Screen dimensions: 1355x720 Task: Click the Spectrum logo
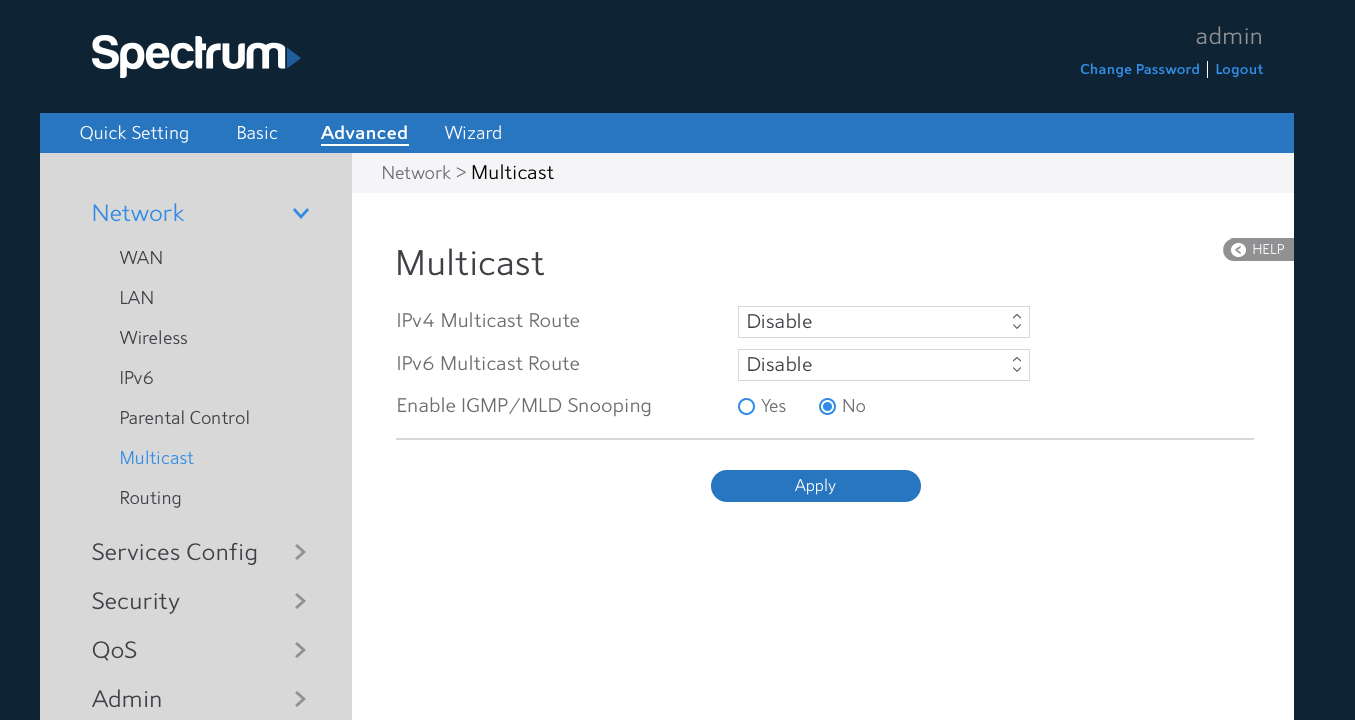tap(195, 55)
